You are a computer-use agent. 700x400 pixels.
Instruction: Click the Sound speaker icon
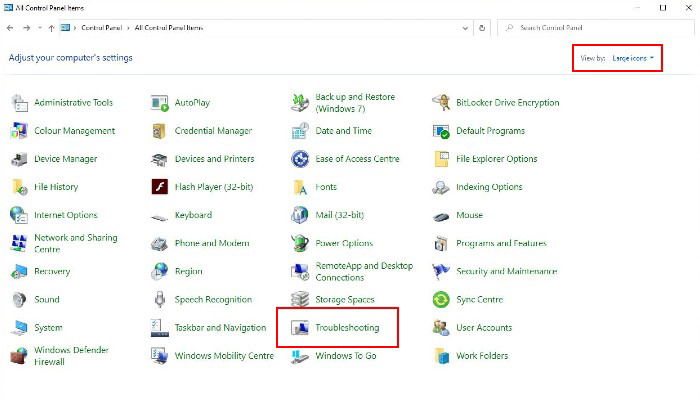[19, 300]
